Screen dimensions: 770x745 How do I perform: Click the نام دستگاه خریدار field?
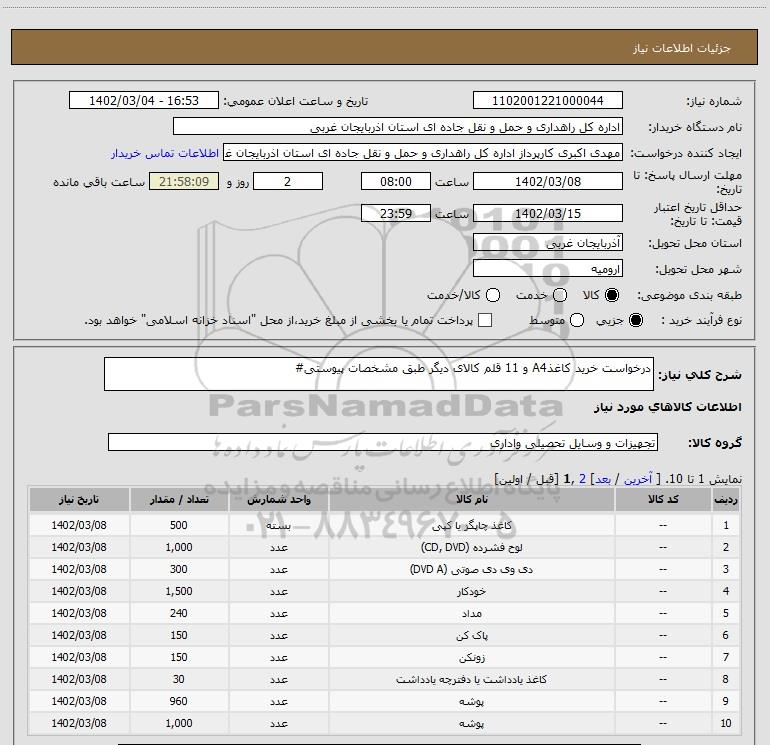click(398, 126)
